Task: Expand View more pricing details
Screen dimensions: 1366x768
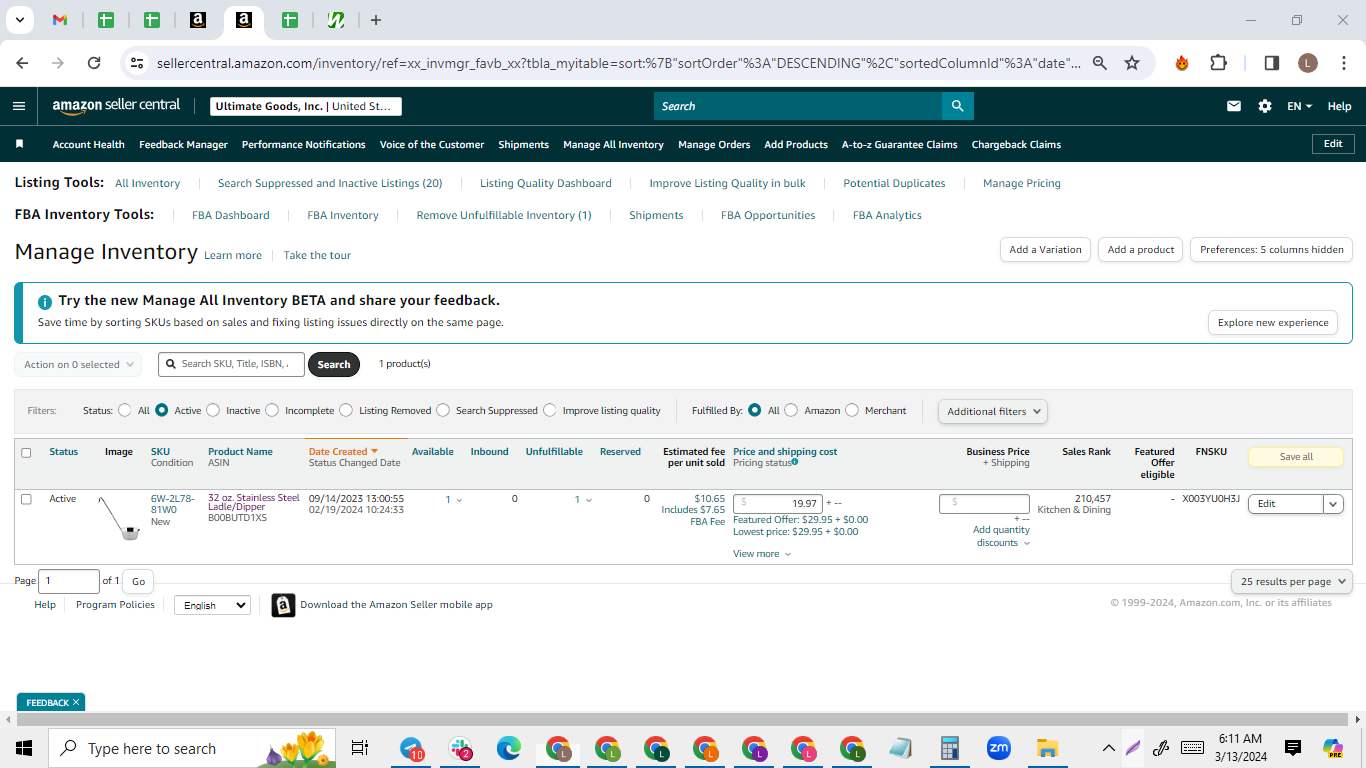Action: tap(762, 554)
